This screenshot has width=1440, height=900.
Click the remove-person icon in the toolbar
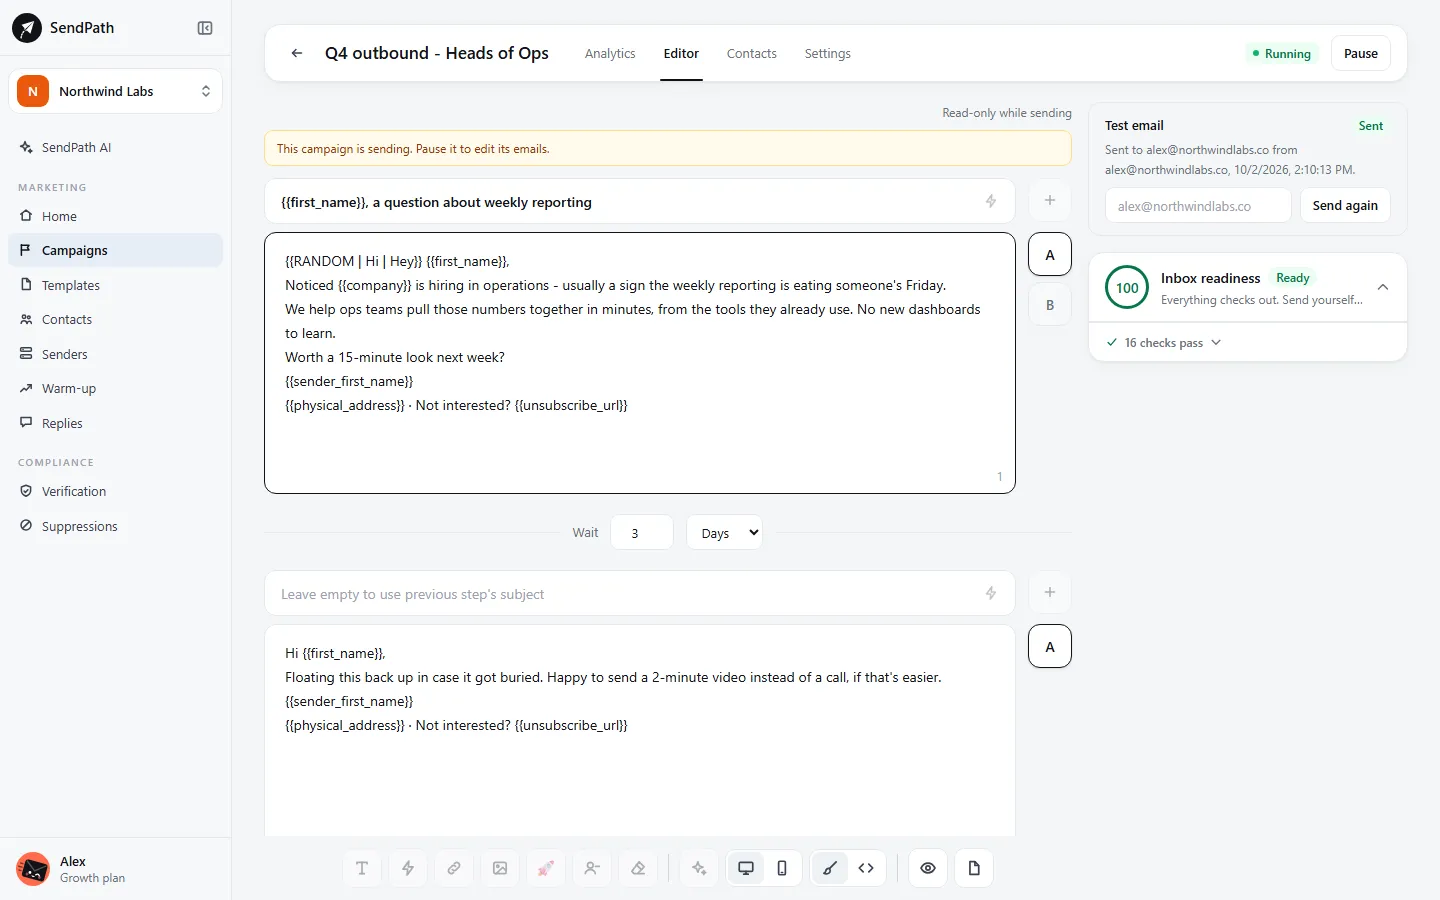(592, 868)
